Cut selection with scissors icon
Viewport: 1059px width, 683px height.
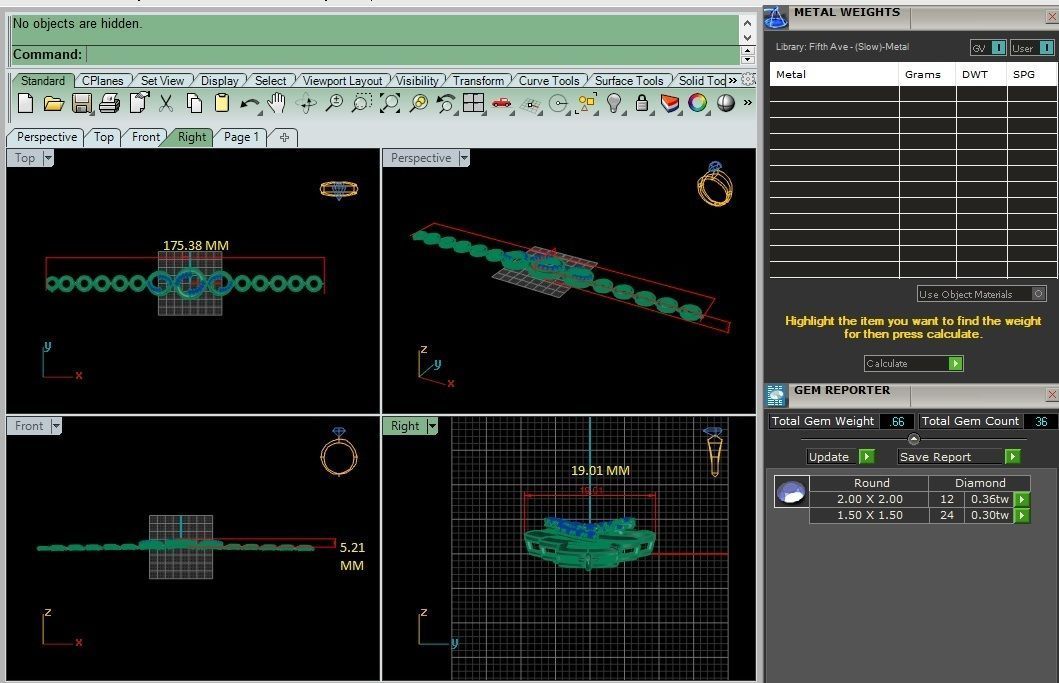(166, 103)
